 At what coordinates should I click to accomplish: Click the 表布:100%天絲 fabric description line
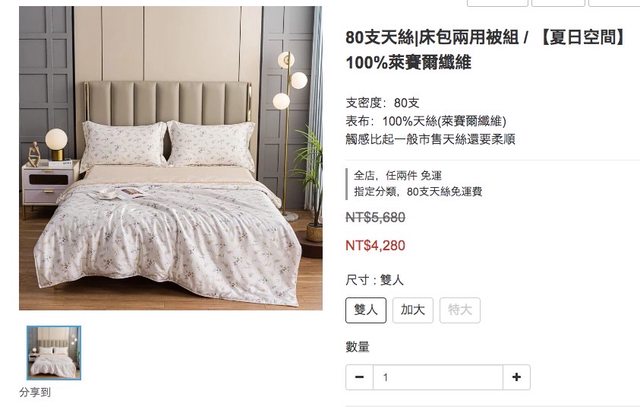pos(426,121)
